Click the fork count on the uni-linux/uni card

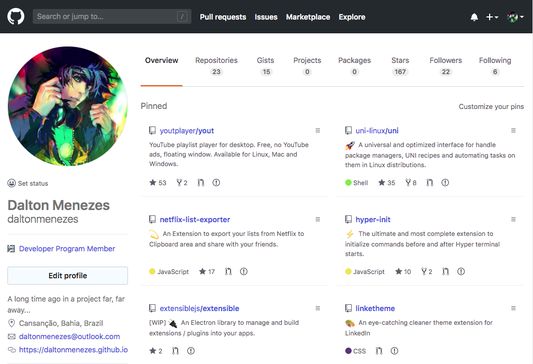(411, 183)
